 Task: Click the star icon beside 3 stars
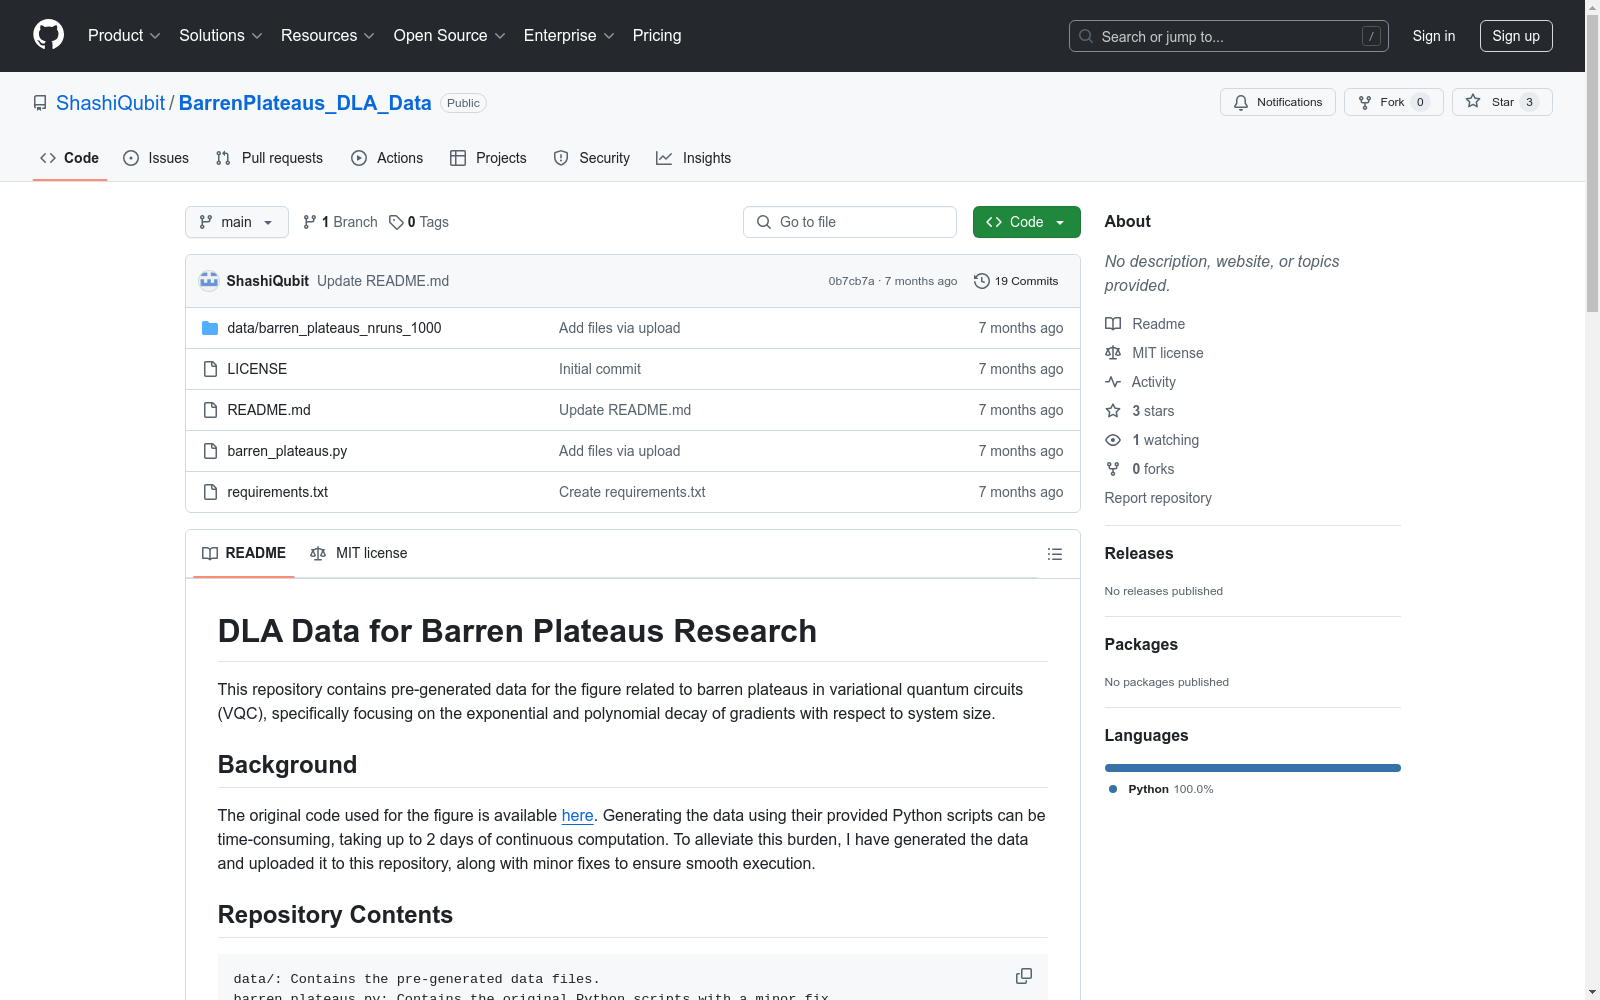pyautogui.click(x=1113, y=411)
